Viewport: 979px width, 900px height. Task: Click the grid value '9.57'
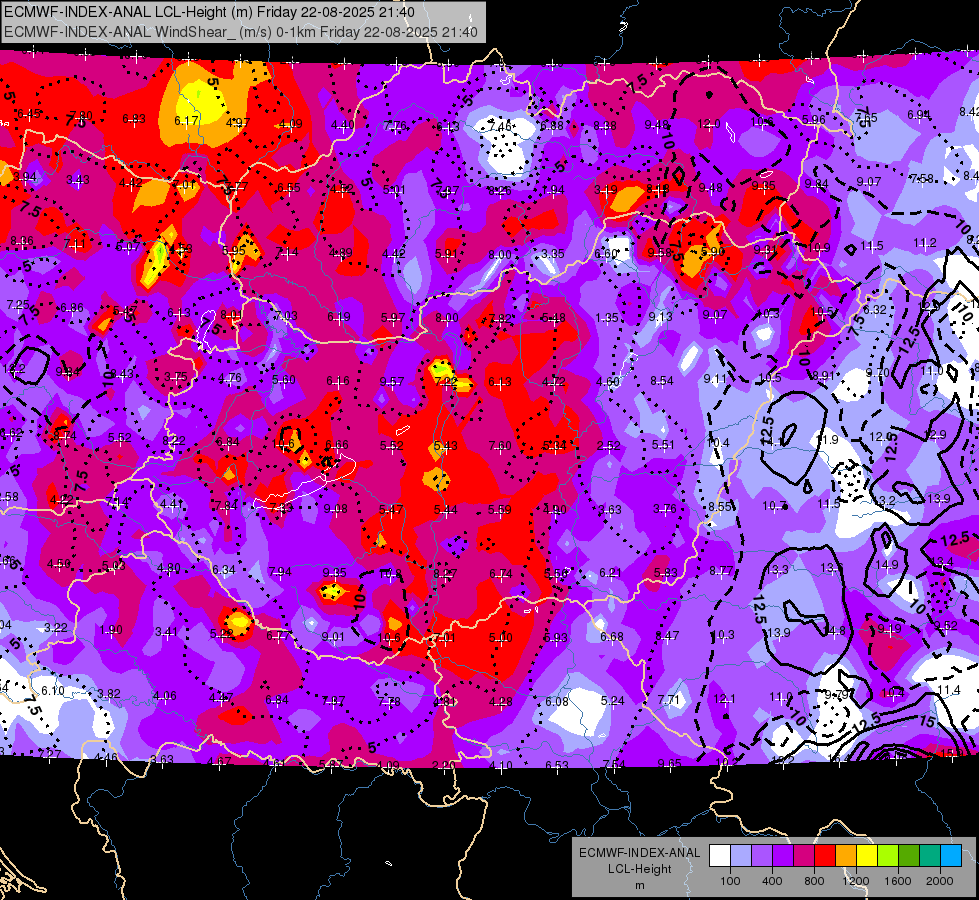pyautogui.click(x=391, y=382)
